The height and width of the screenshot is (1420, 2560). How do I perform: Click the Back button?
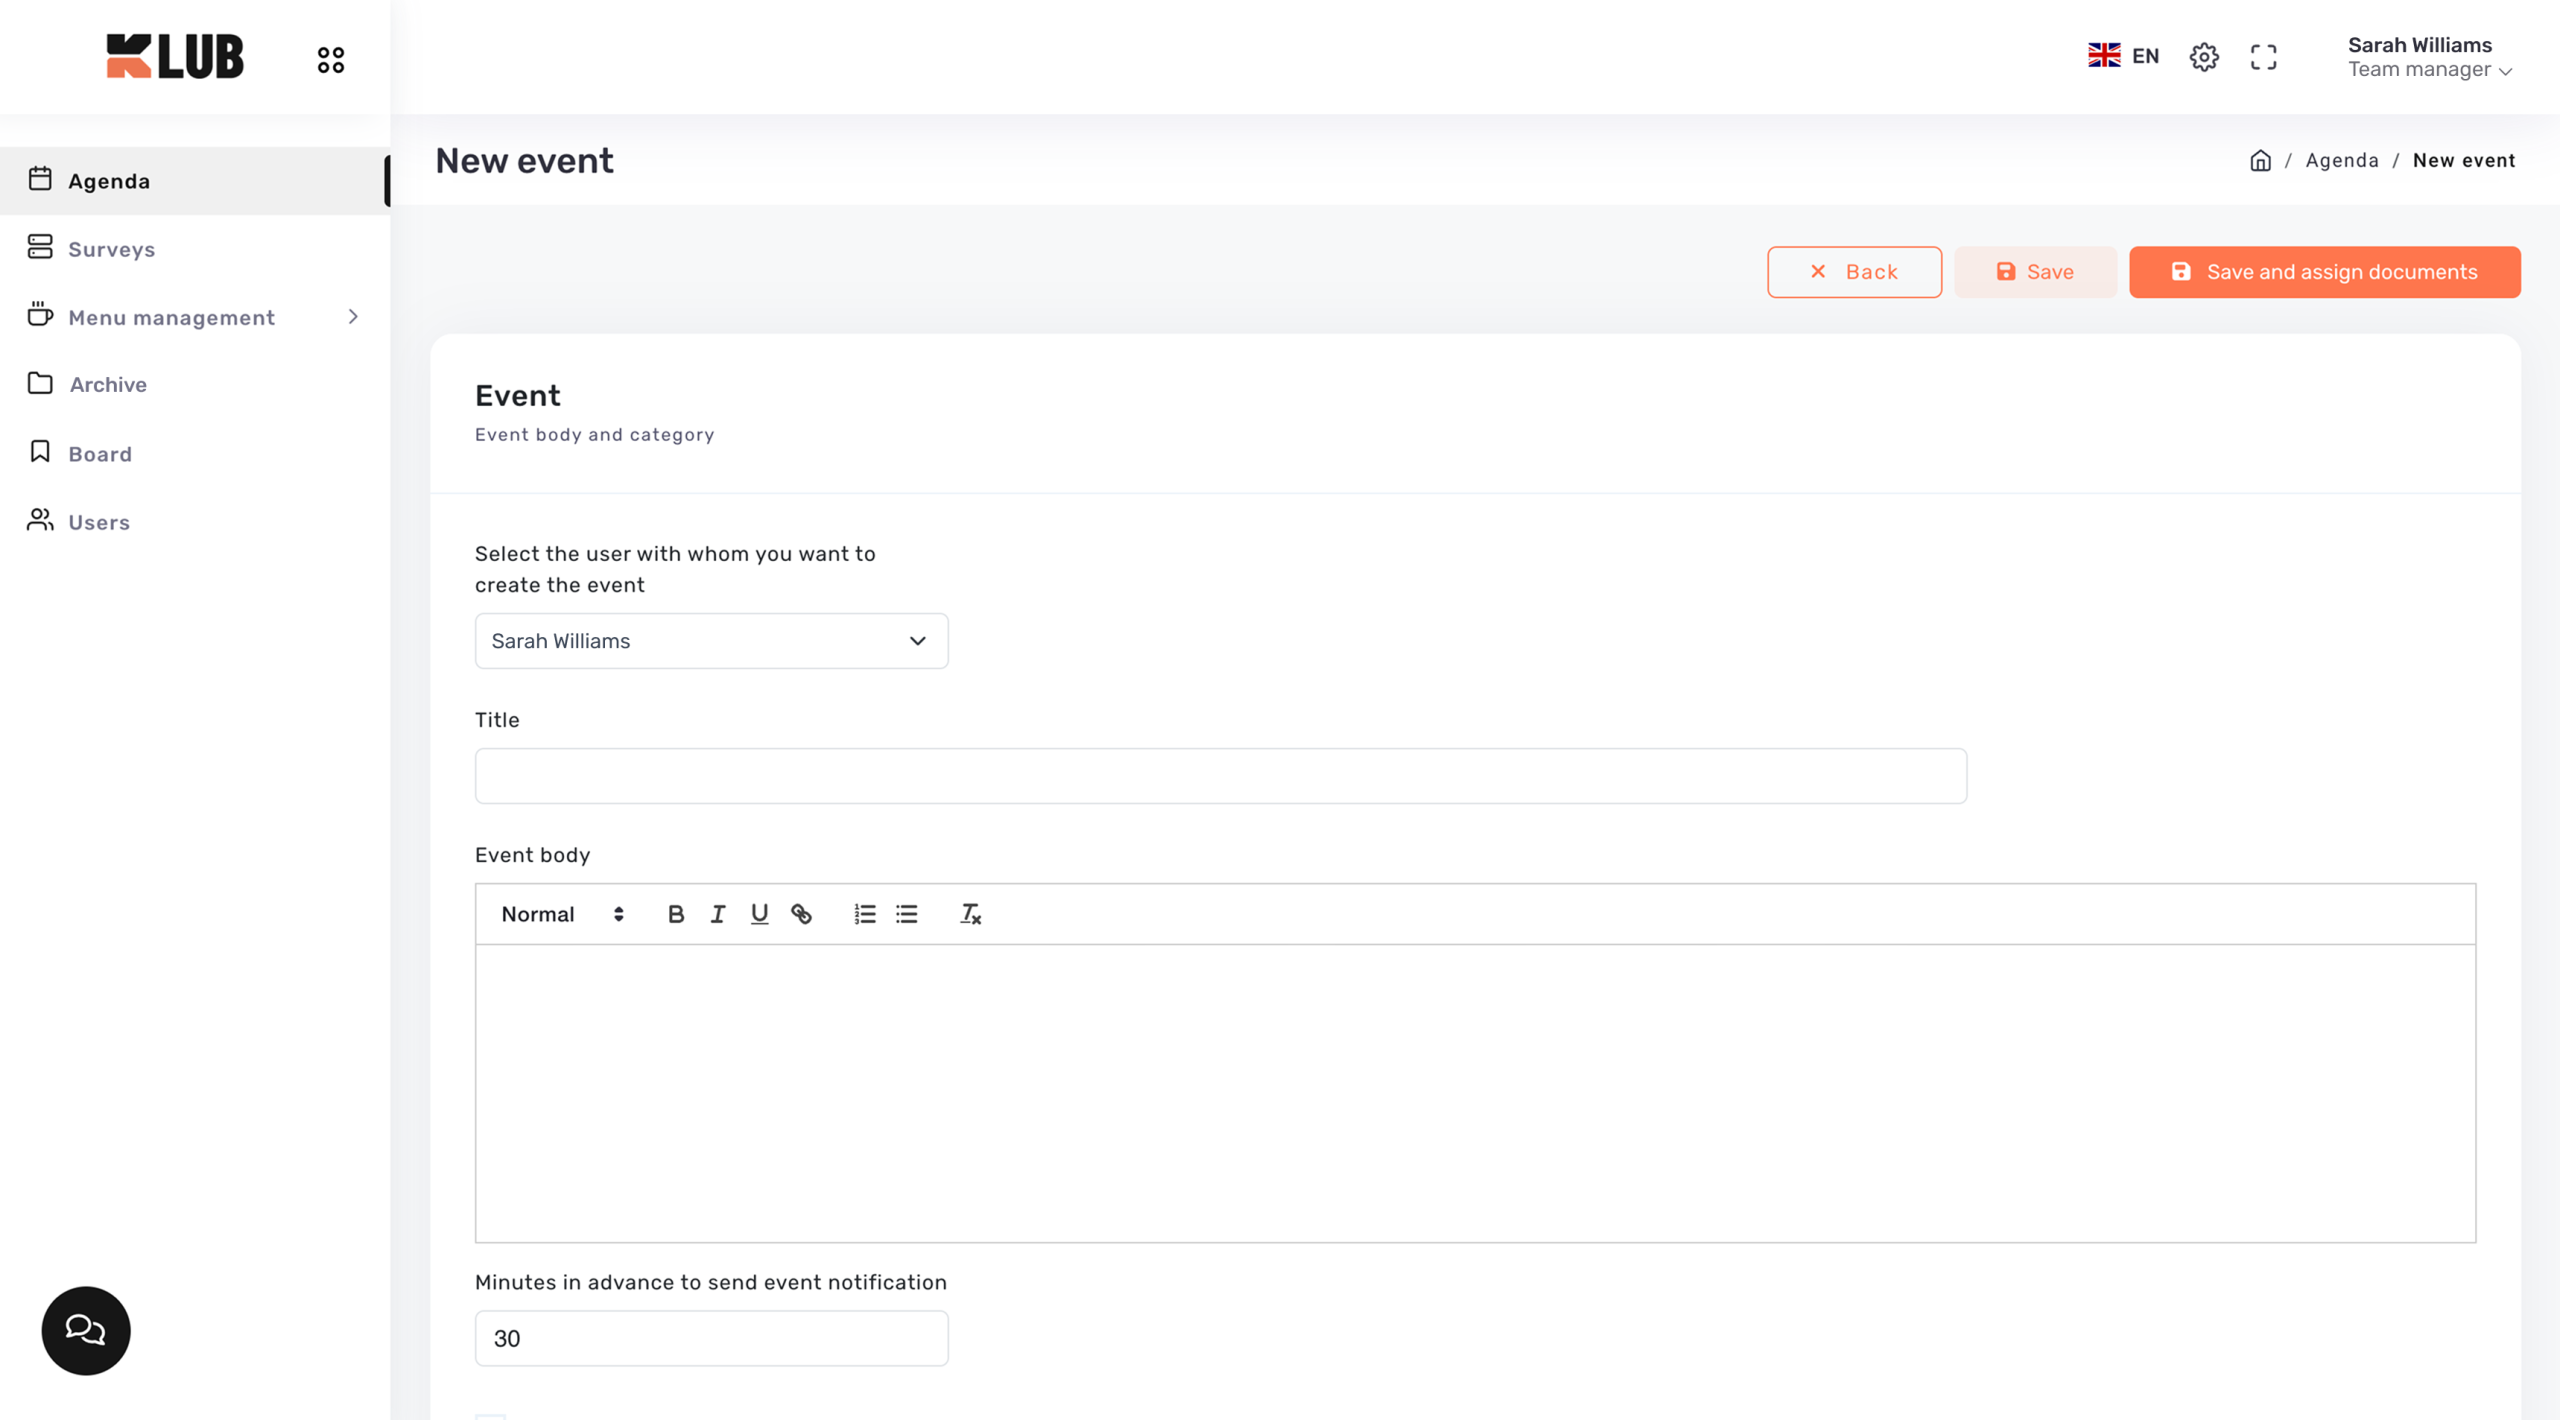tap(1854, 272)
